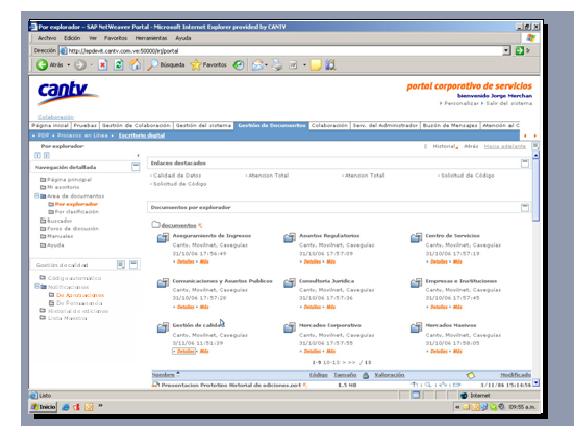Image resolution: width=576 pixels, height=432 pixels.
Task: Click the Print icon in toolbar
Action: tap(277, 65)
